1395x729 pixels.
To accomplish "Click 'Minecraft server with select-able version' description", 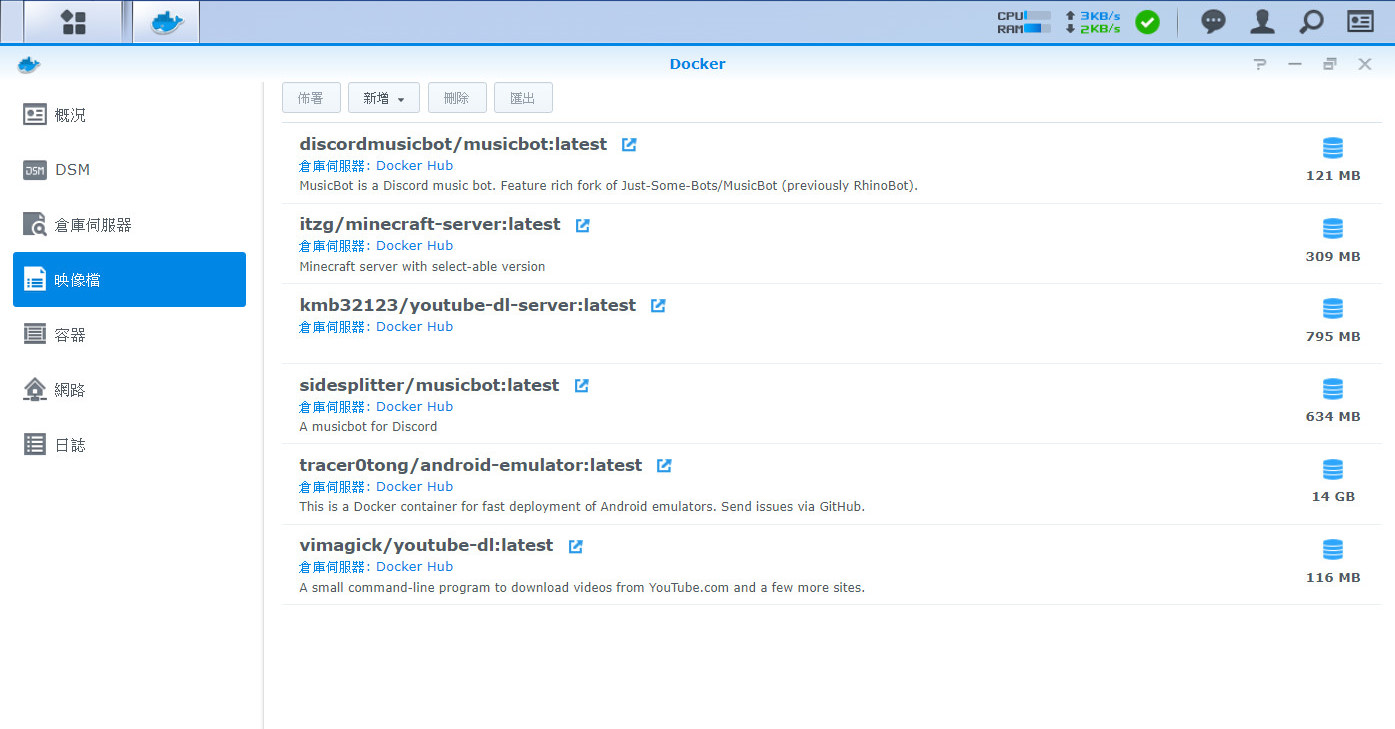I will 422,267.
